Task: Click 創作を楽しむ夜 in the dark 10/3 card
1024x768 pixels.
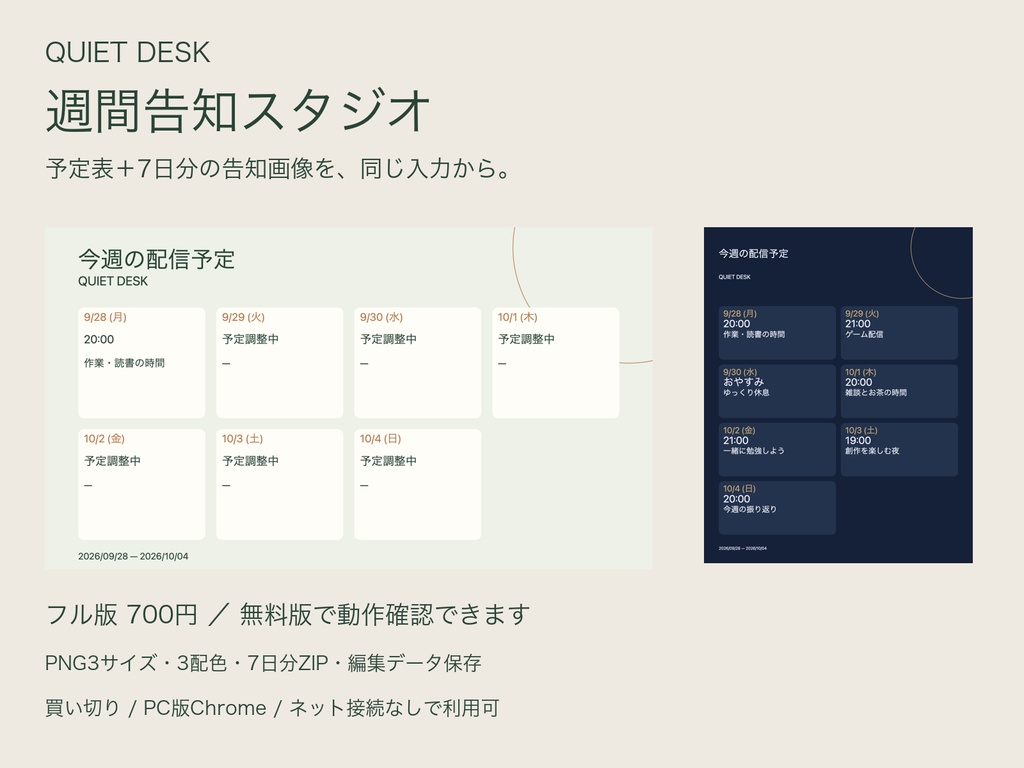Action: tap(872, 451)
